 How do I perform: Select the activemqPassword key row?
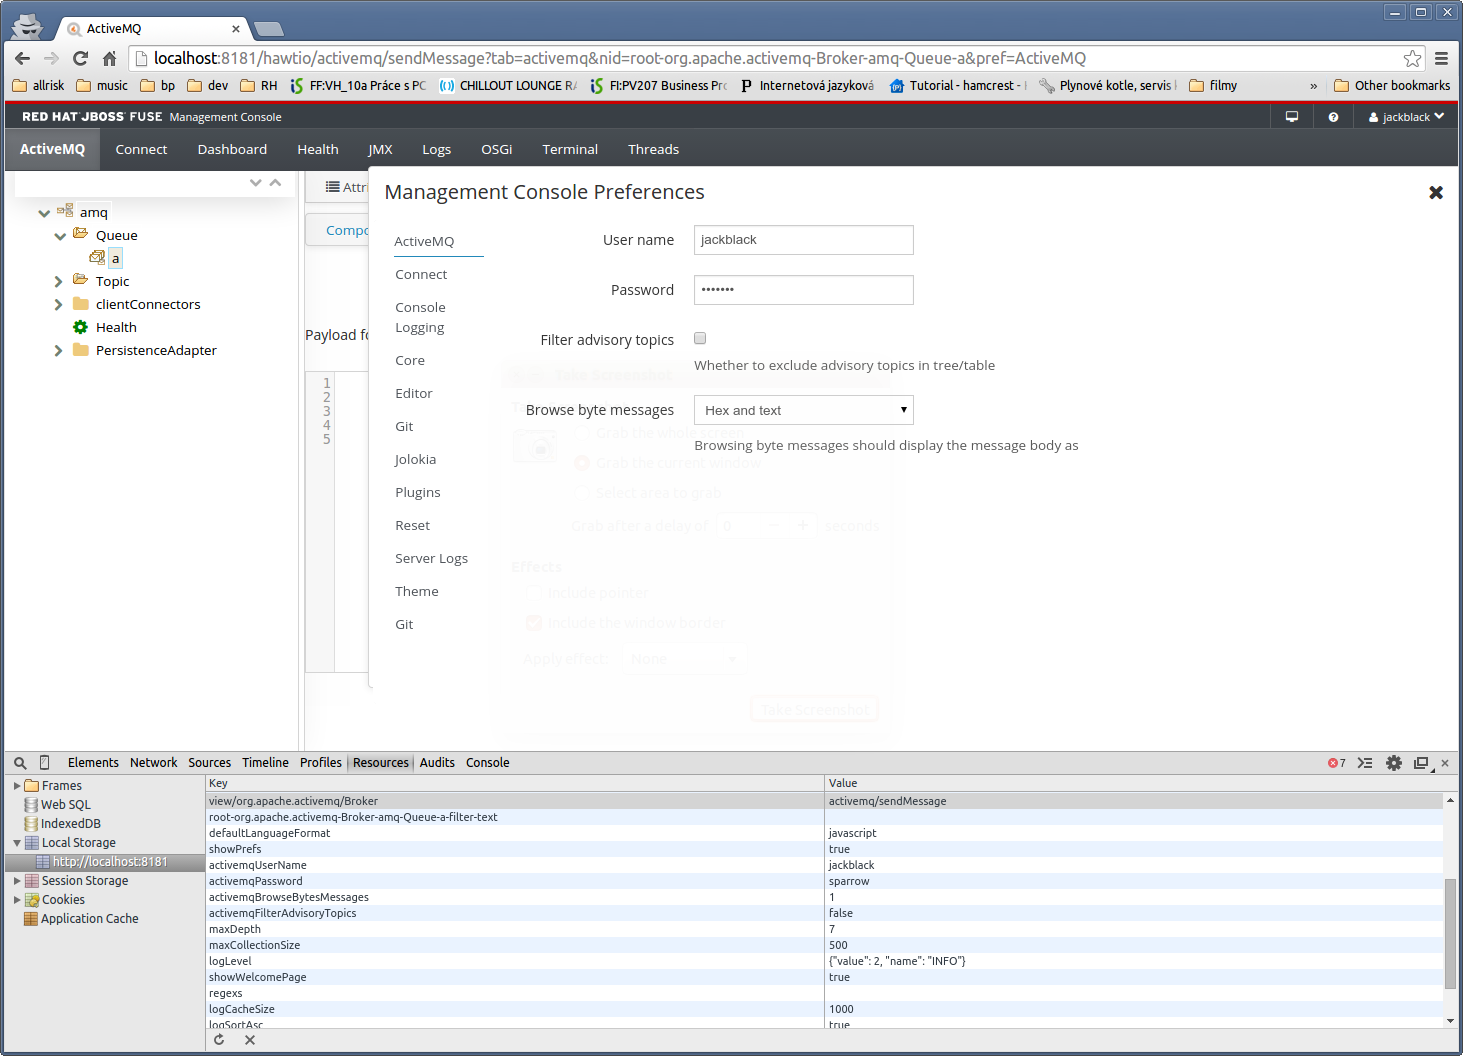826,881
